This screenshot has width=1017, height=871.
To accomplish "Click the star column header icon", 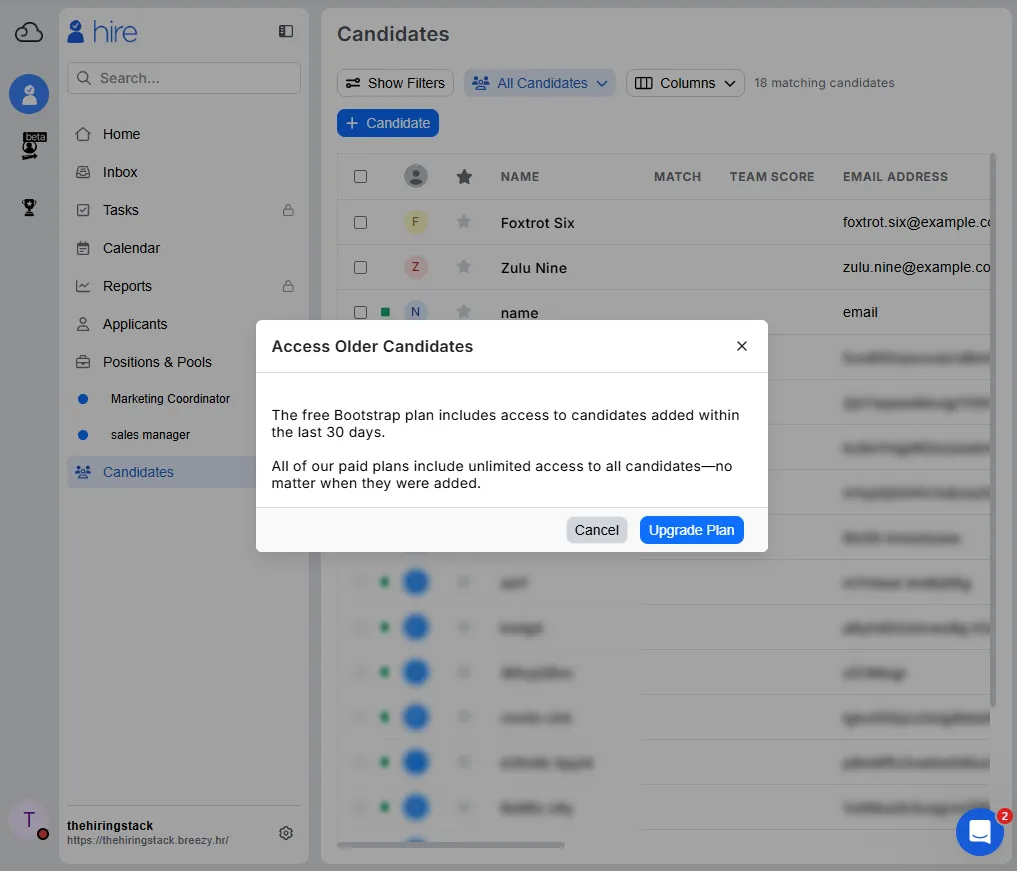I will click(464, 176).
